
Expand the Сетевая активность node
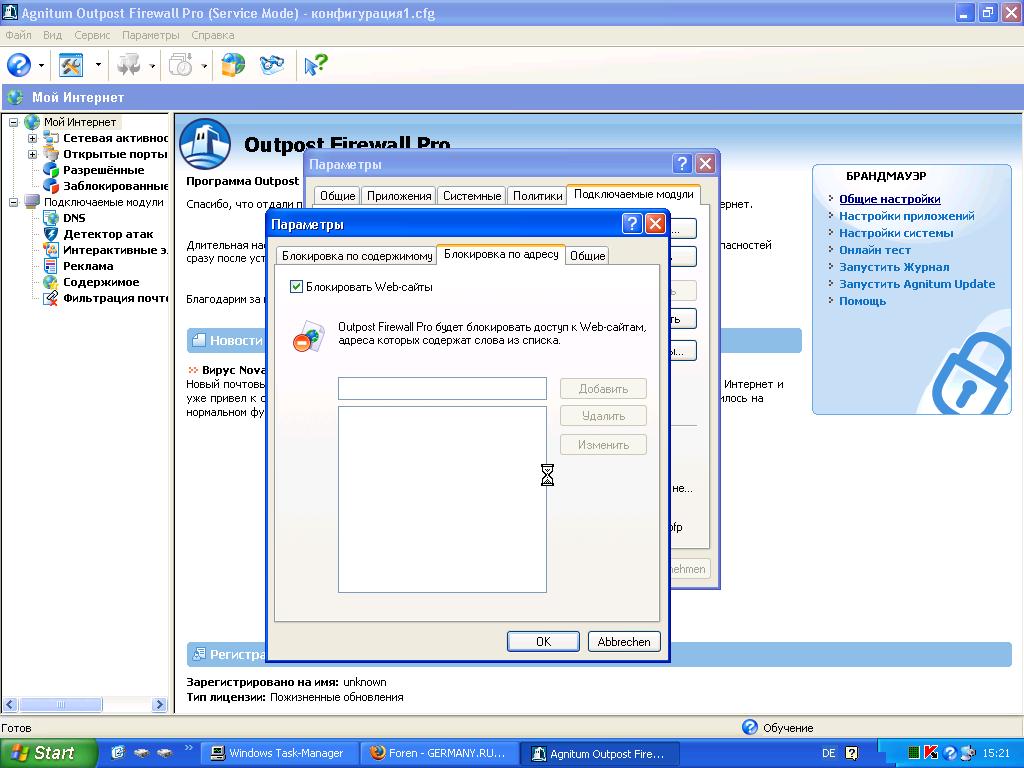tap(32, 138)
